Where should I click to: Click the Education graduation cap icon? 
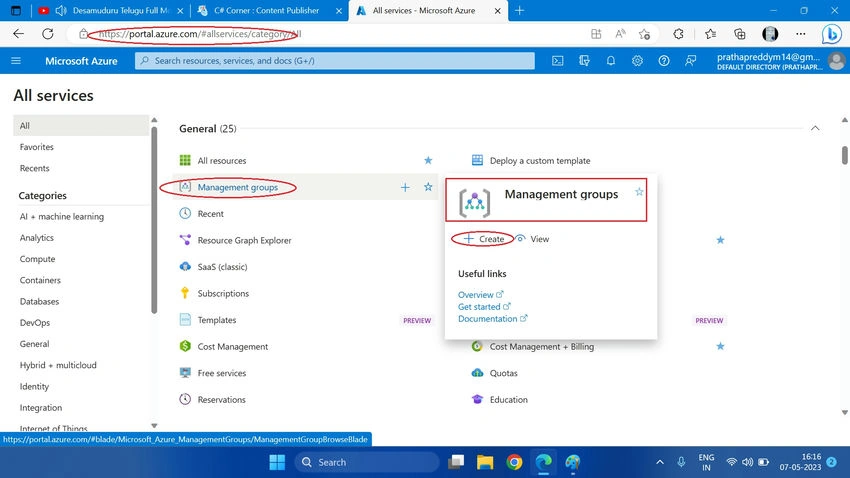477,399
